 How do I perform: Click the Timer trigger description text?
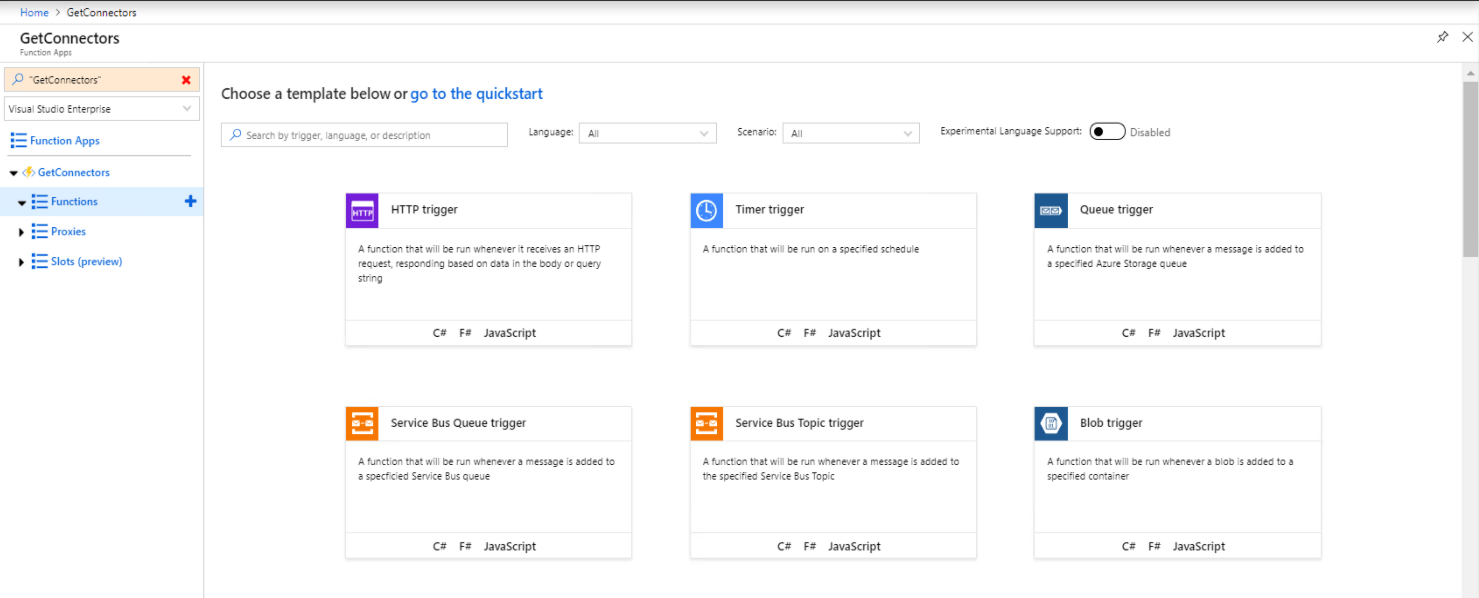(x=810, y=249)
